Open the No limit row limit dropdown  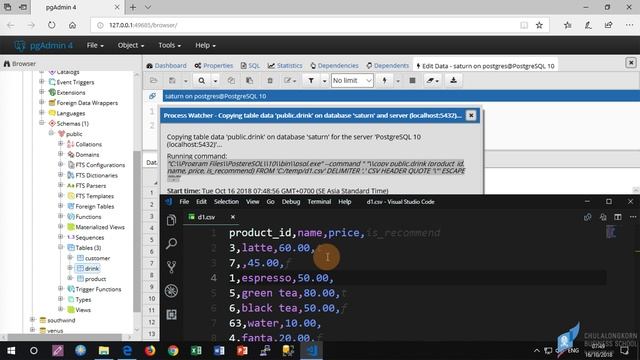pos(352,80)
